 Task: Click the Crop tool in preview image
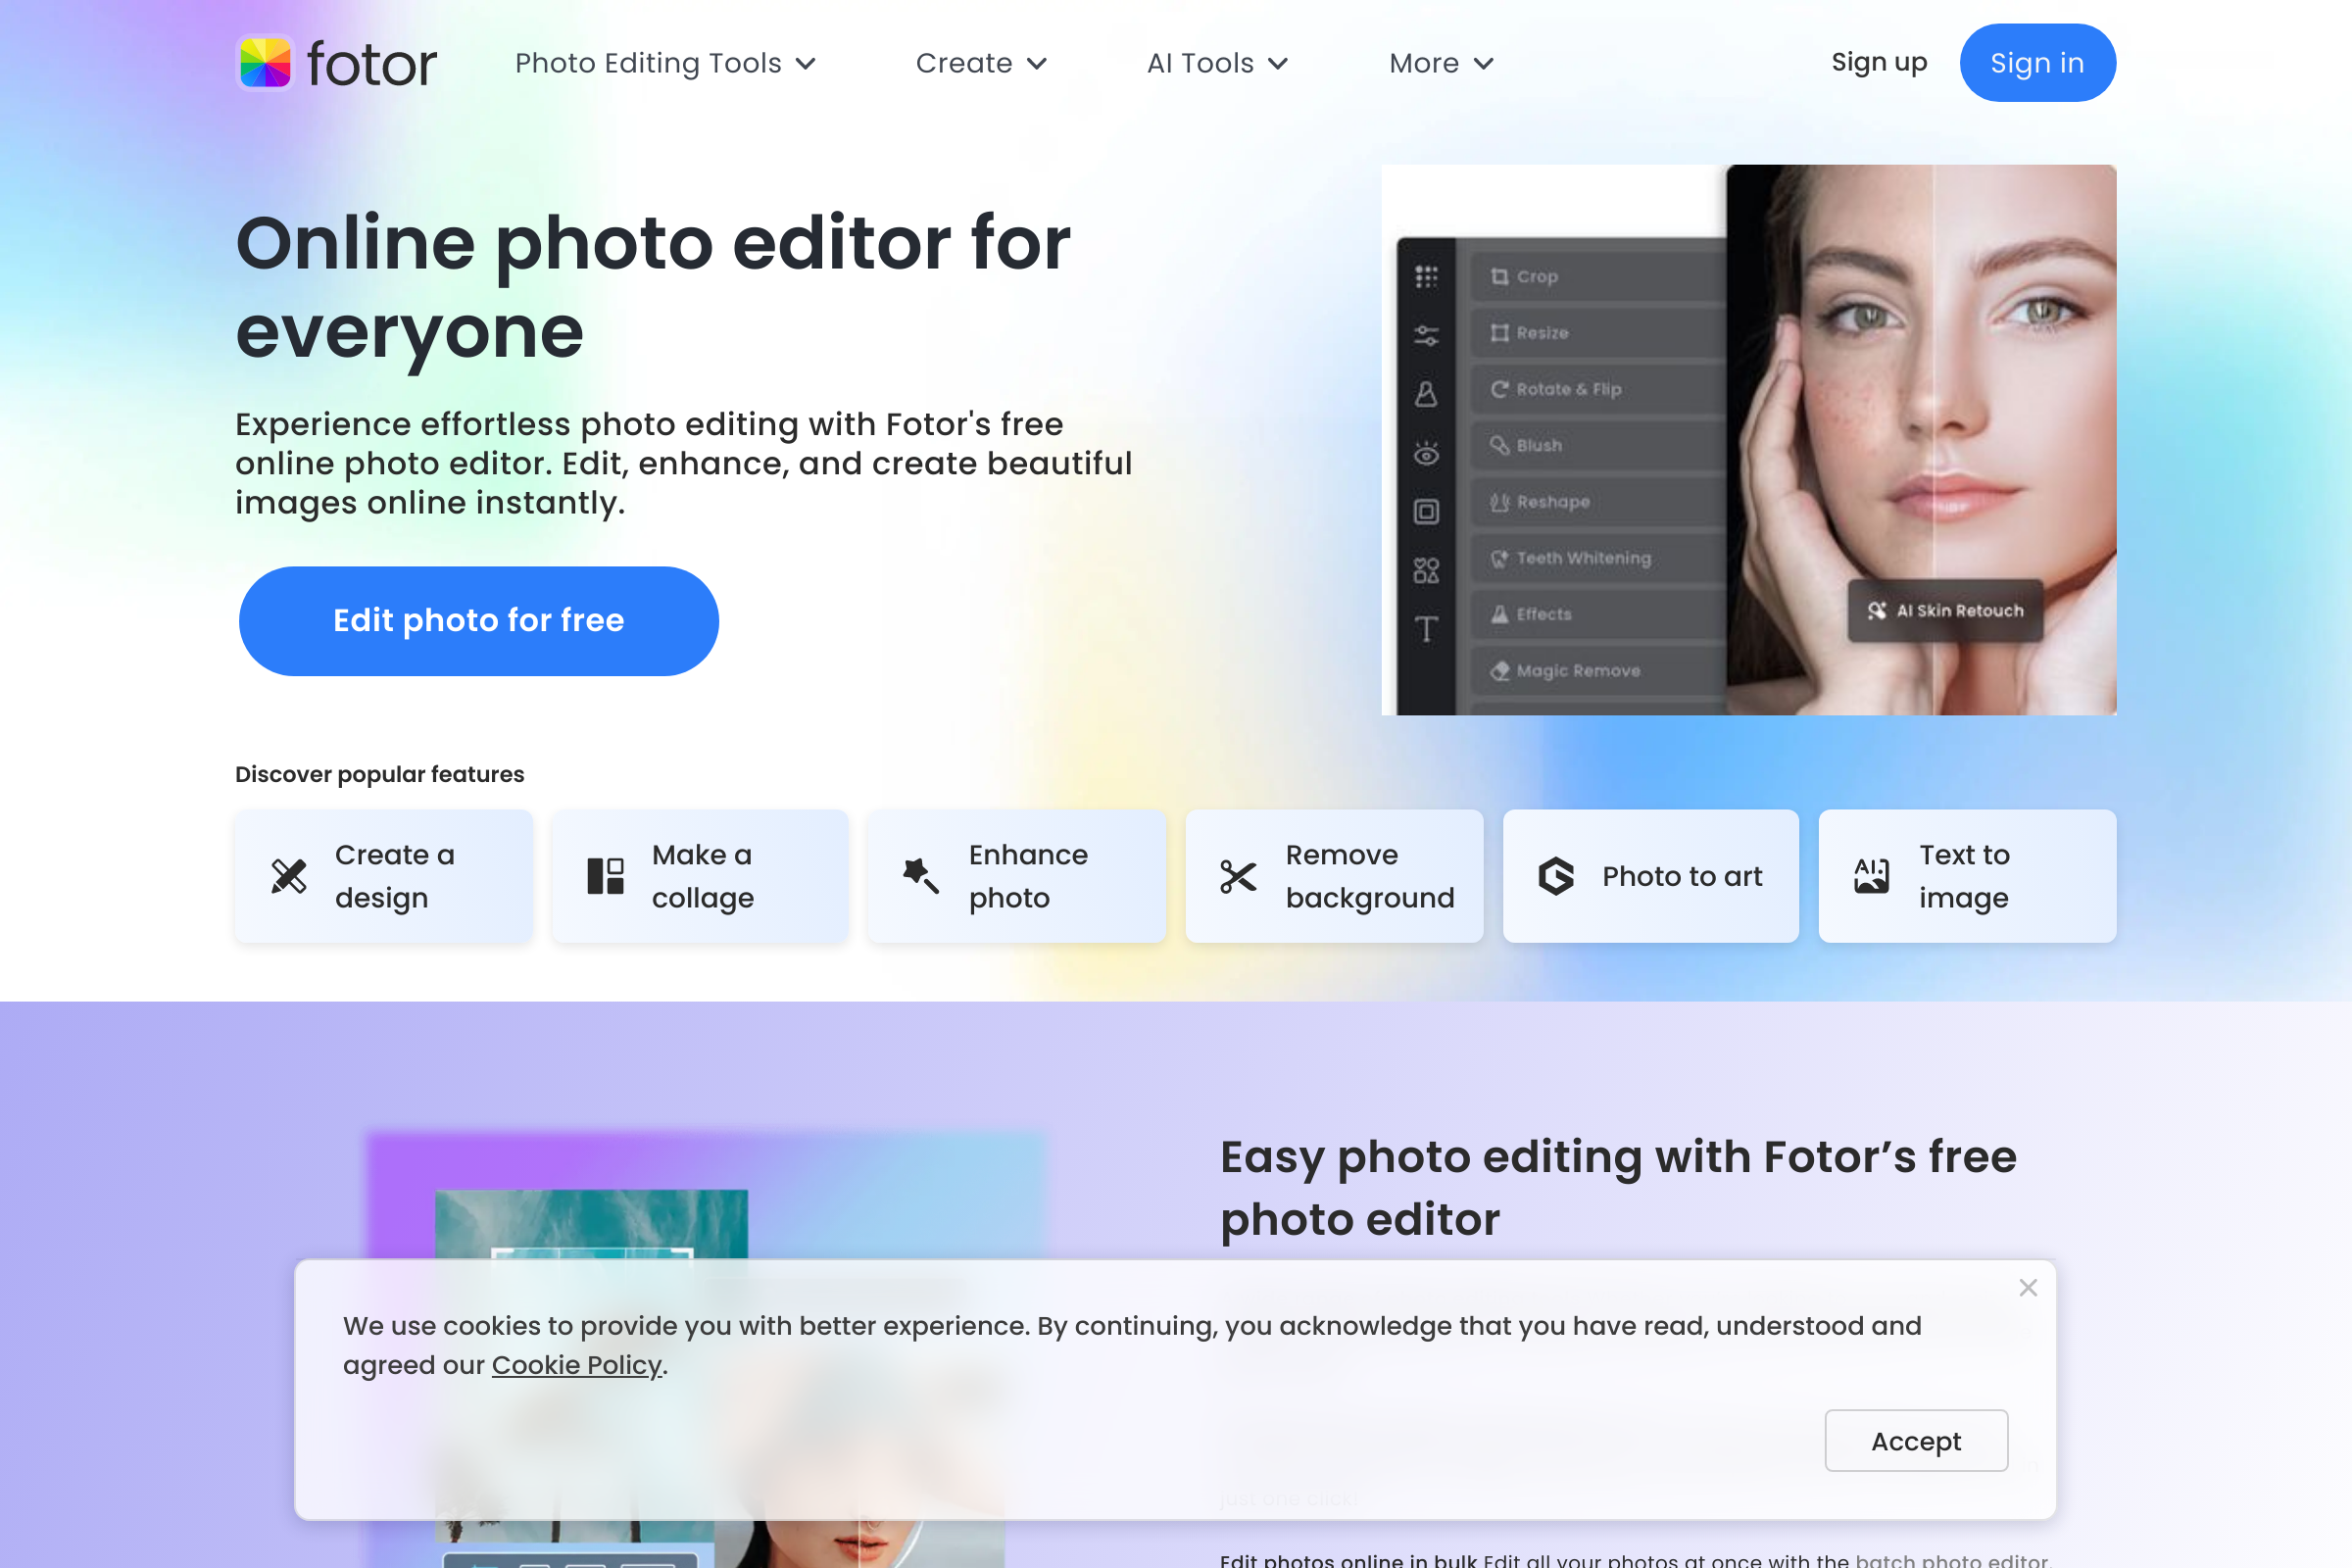pos(1536,277)
